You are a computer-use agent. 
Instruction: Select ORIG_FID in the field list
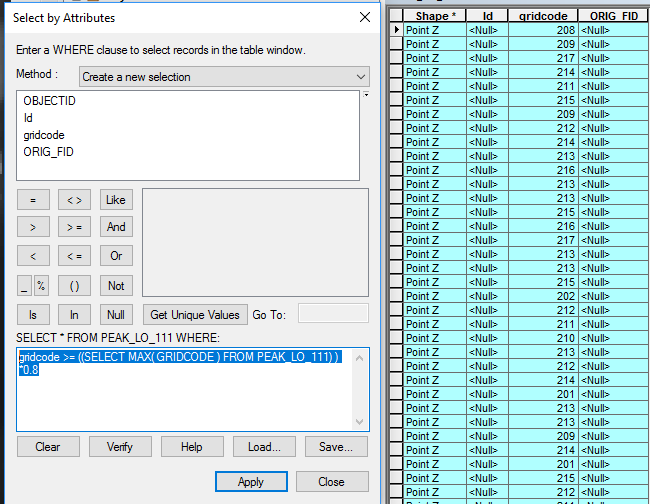(x=48, y=152)
